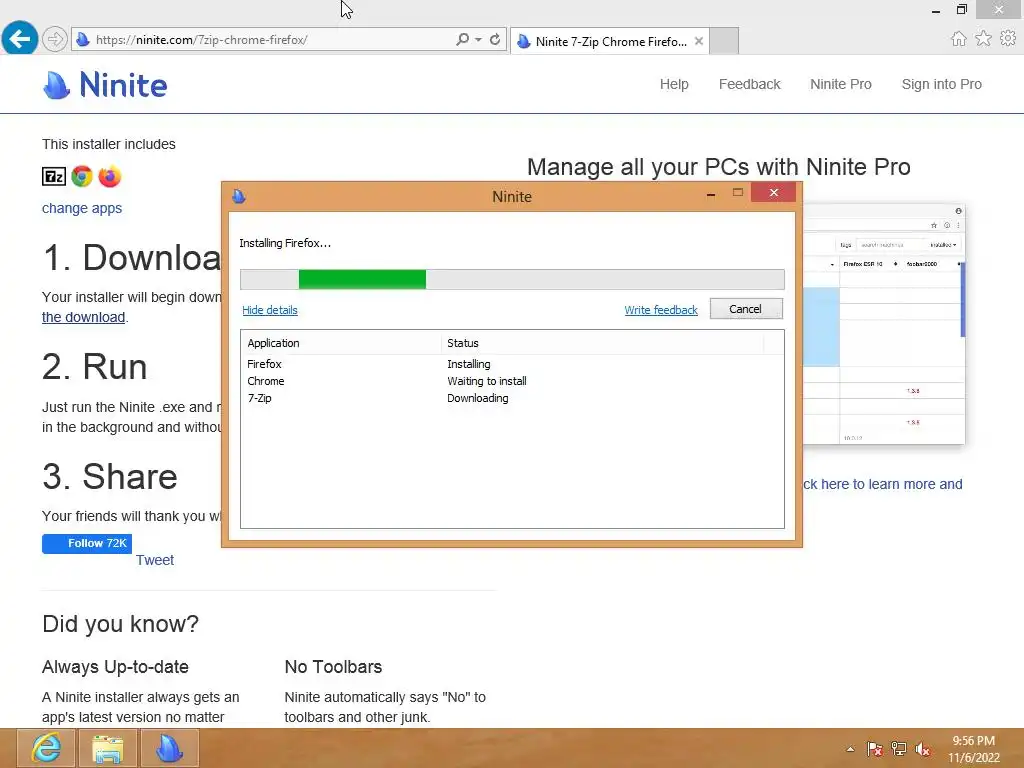The image size is (1024, 768).
Task: Open the Help page link
Action: 674,84
